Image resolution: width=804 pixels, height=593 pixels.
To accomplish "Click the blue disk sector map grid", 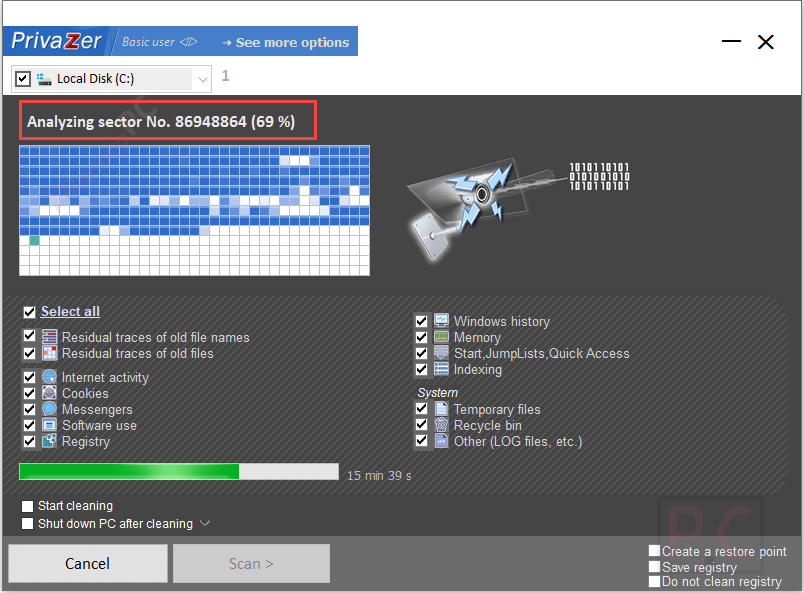I will coord(194,210).
